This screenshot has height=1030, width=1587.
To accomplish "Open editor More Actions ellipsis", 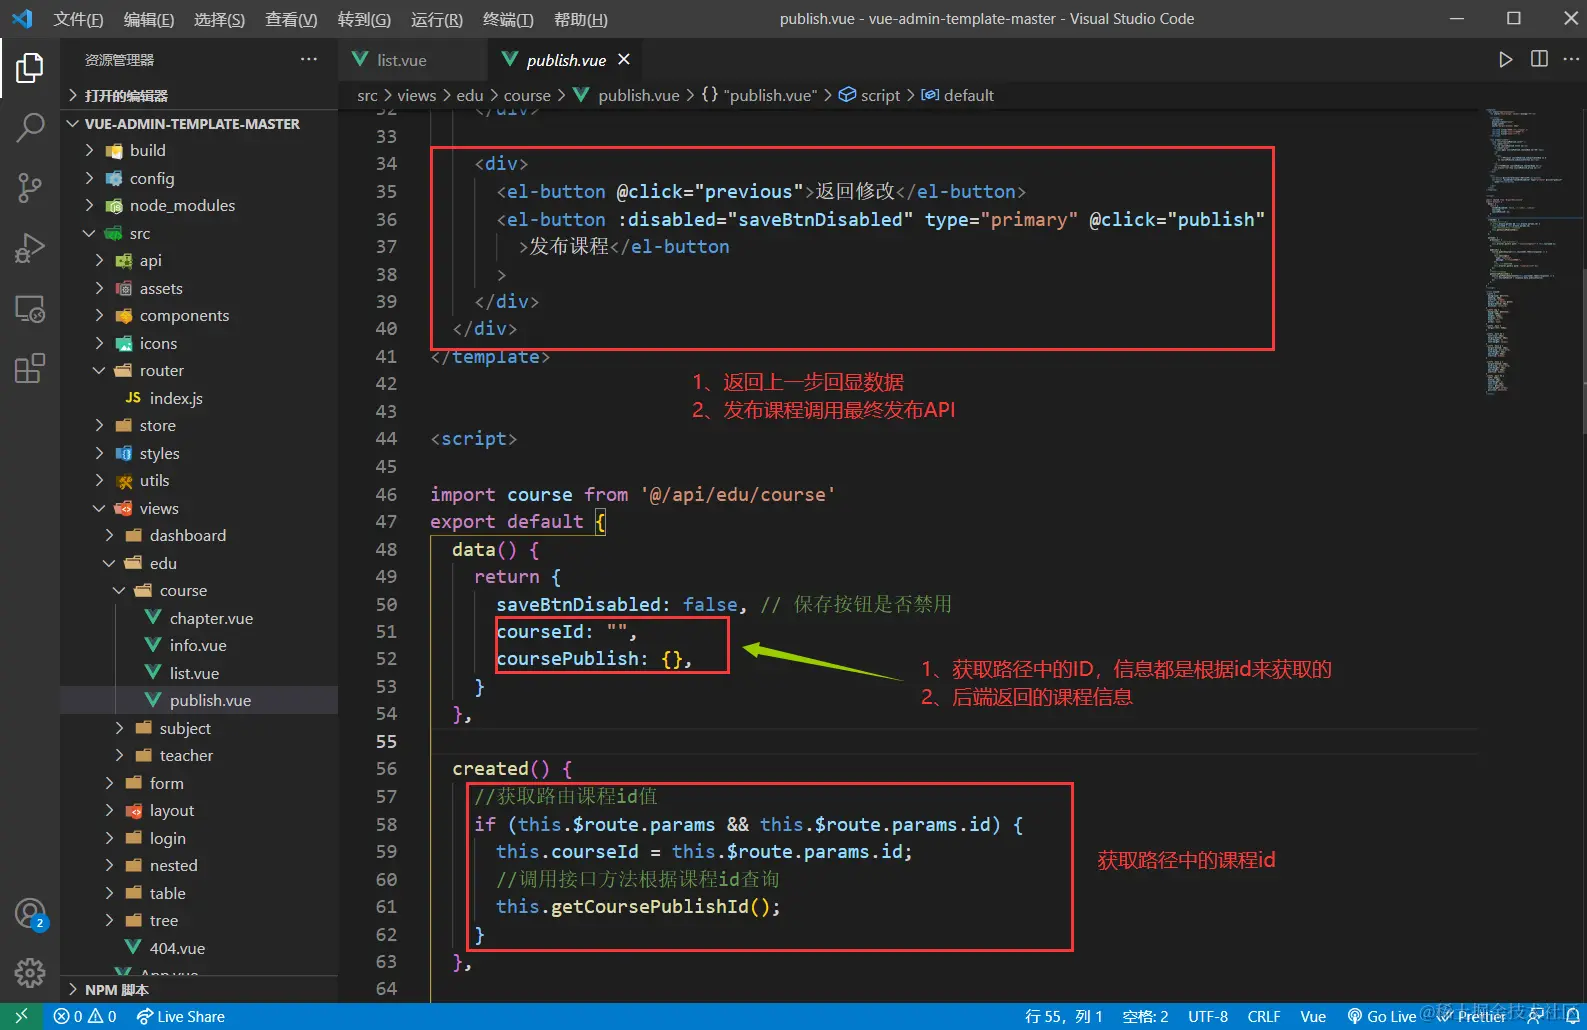I will pos(1571,60).
